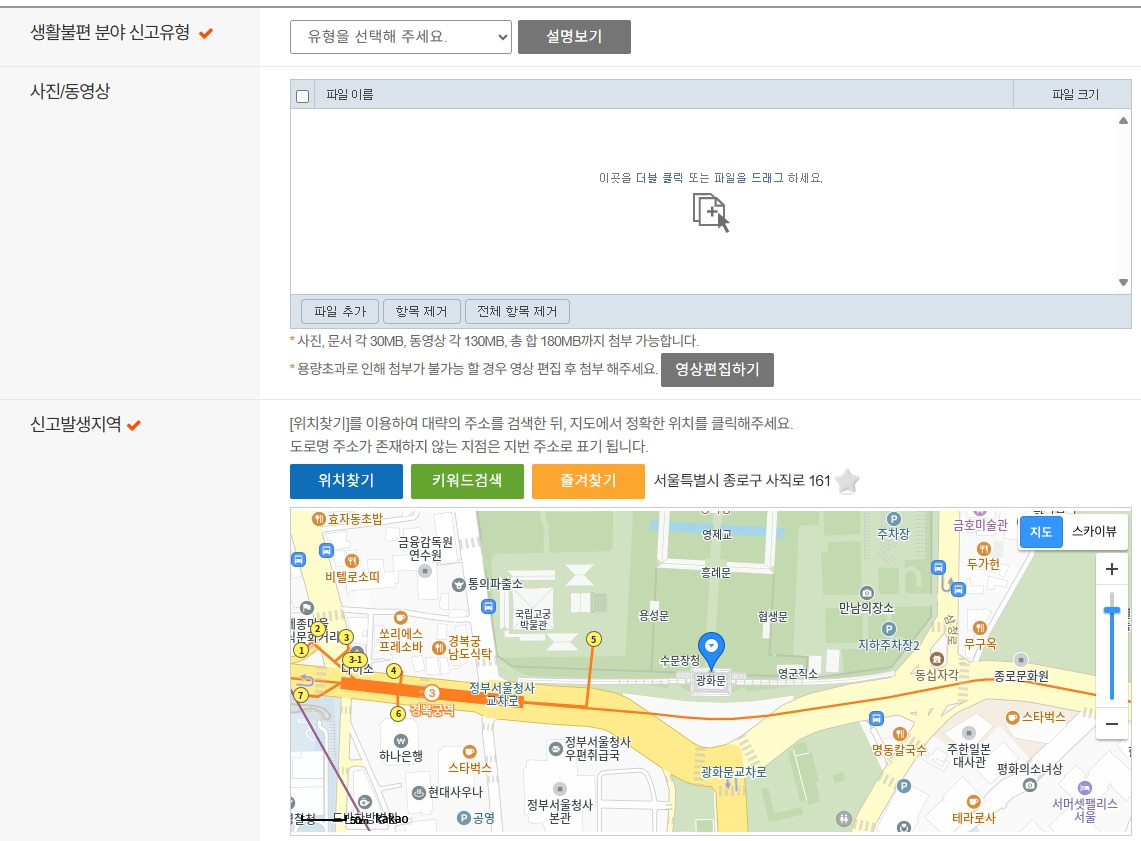Click the 국립고궁박물관 label on the map
1141x841 pixels.
click(x=533, y=619)
